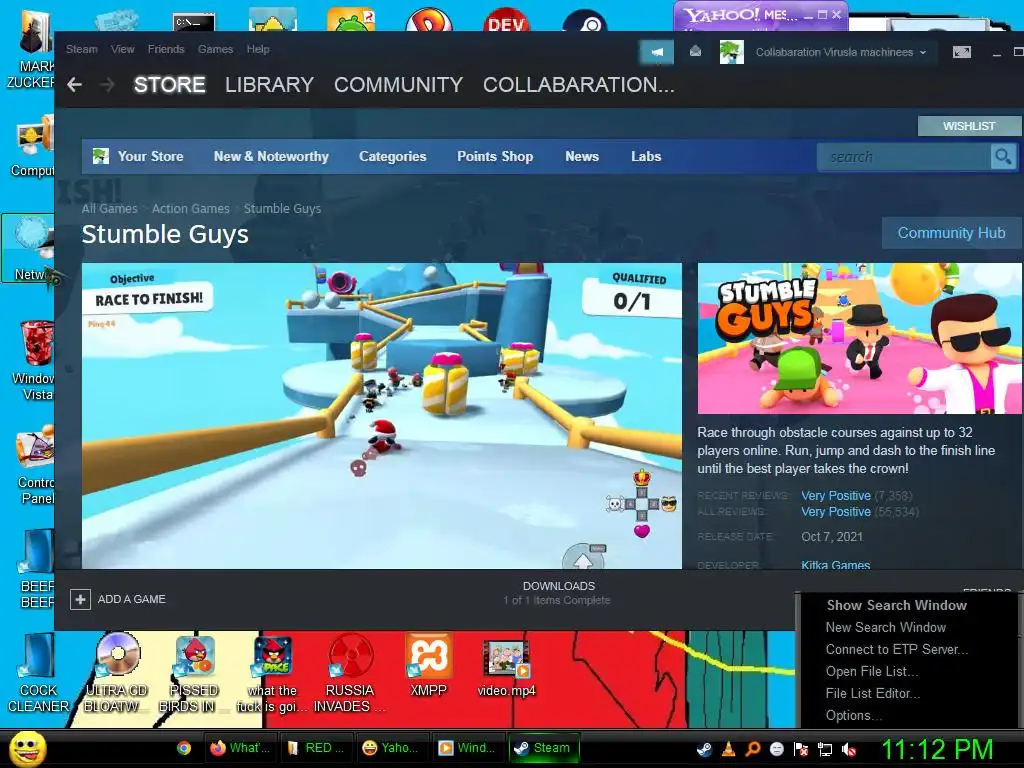Open the View menu
This screenshot has height=768, width=1024.
tap(122, 49)
